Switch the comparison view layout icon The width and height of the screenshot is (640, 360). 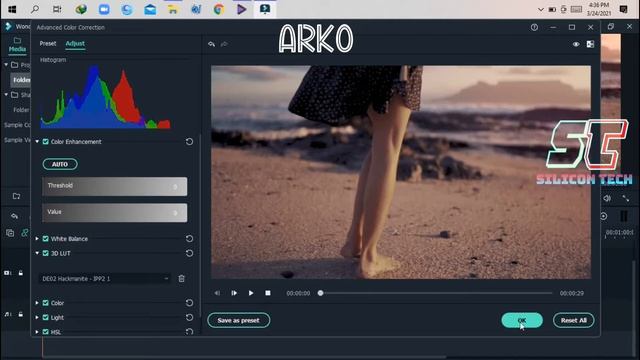pyautogui.click(x=590, y=44)
